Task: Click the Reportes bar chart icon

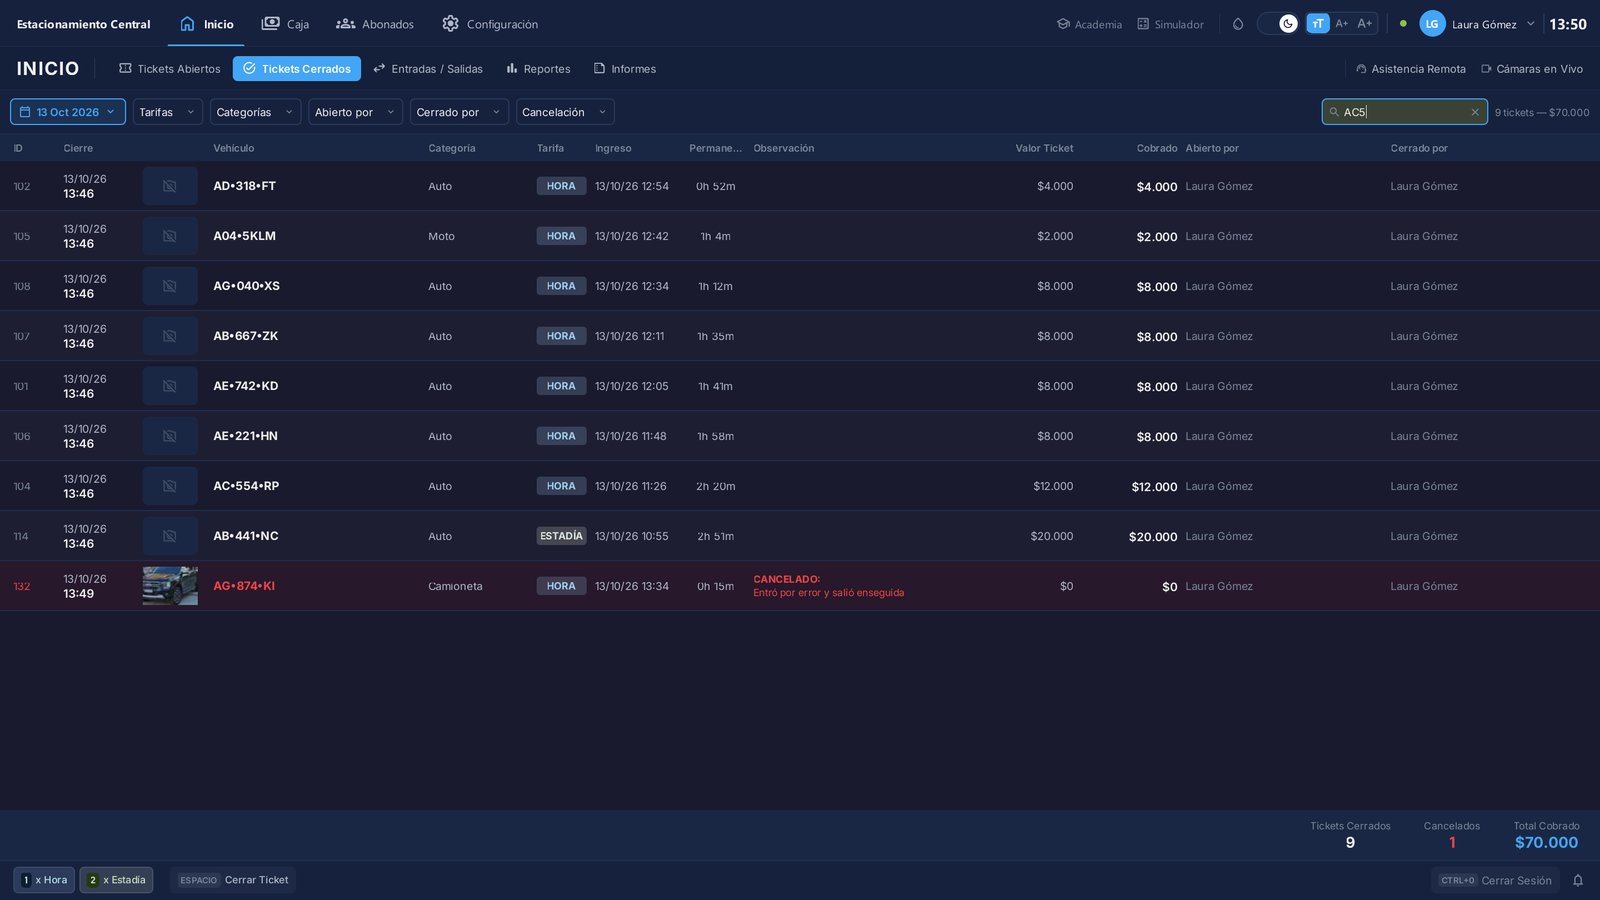Action: coord(512,69)
